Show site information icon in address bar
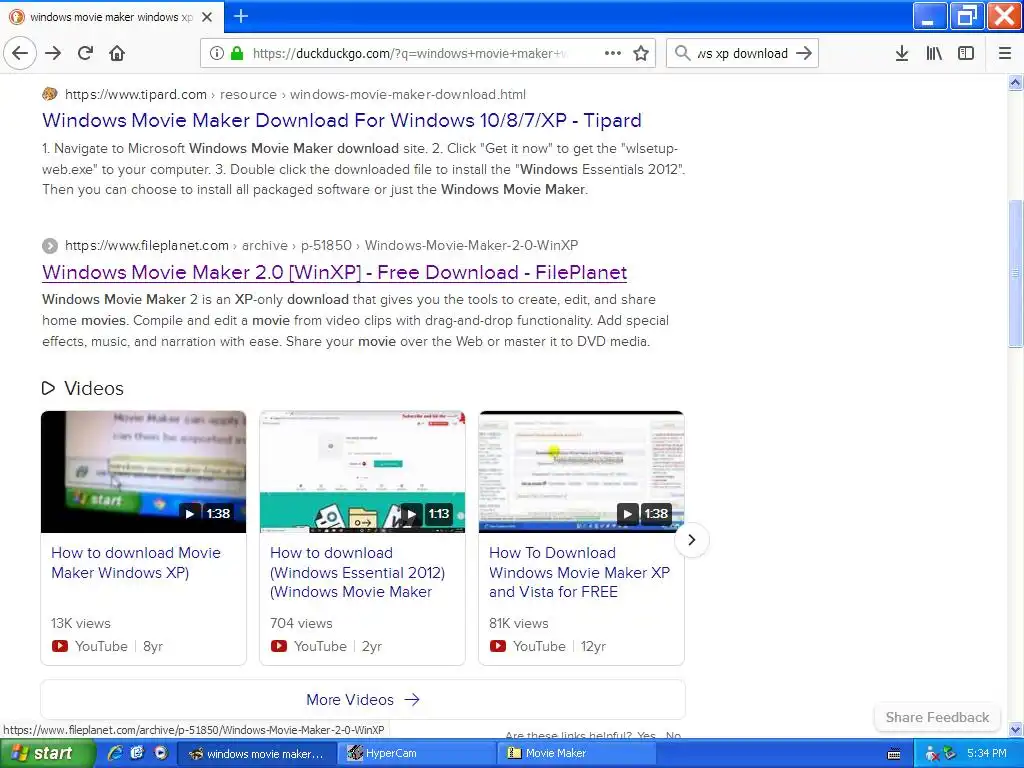Image resolution: width=1024 pixels, height=768 pixels. [x=217, y=54]
